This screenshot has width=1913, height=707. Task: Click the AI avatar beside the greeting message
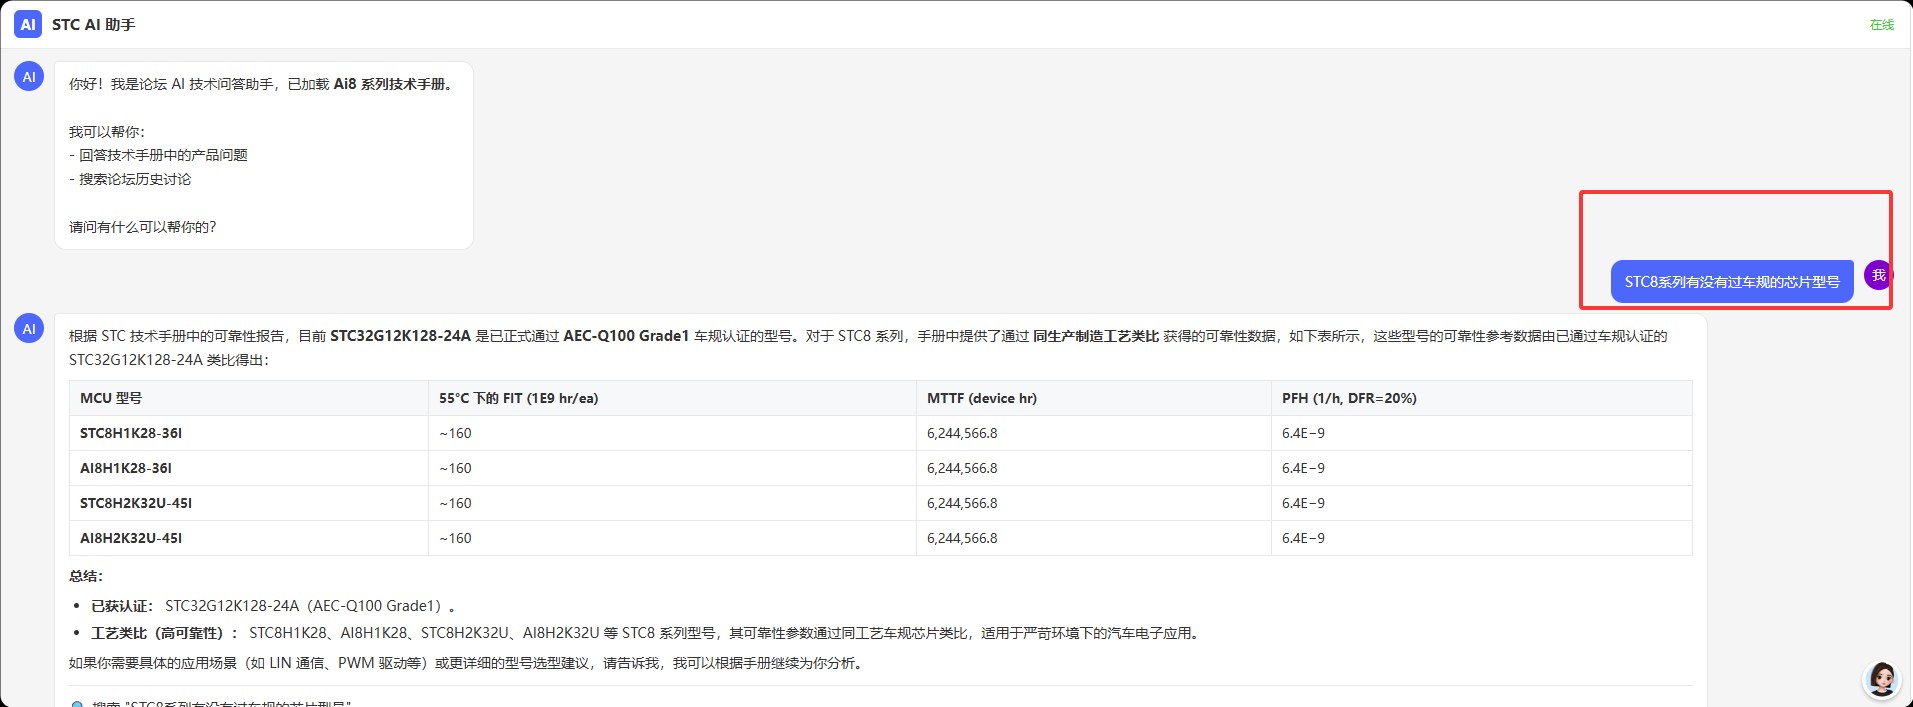[29, 77]
